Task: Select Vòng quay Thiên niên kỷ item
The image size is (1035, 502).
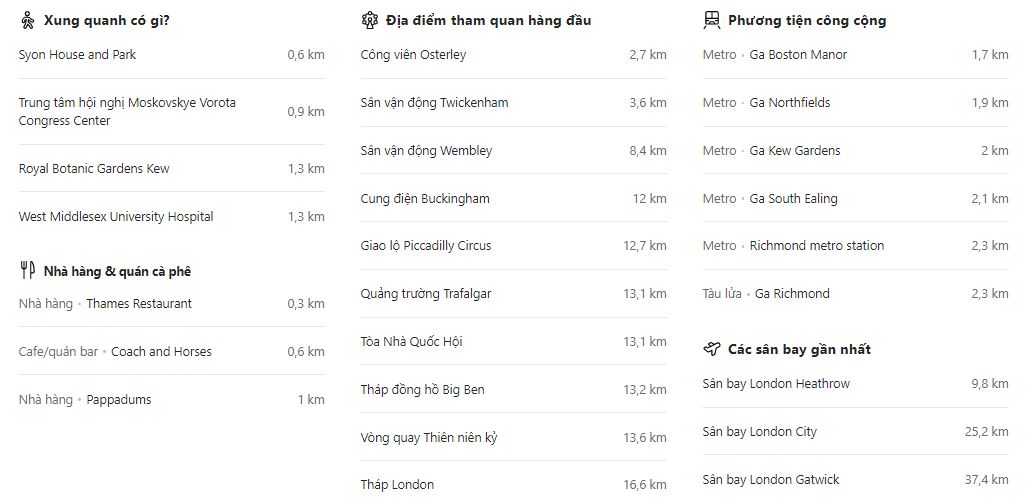Action: (x=514, y=437)
